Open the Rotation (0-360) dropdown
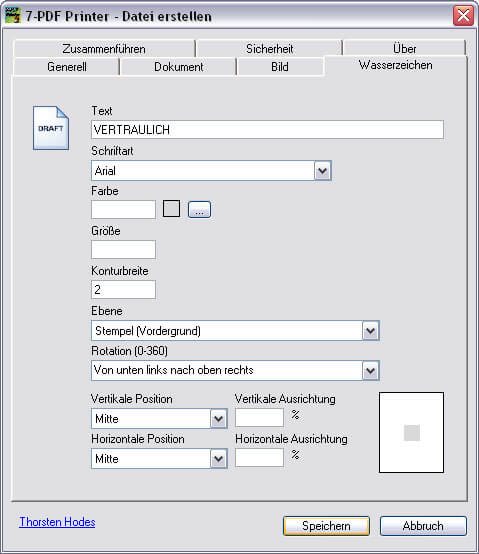The width and height of the screenshot is (479, 554). (235, 371)
